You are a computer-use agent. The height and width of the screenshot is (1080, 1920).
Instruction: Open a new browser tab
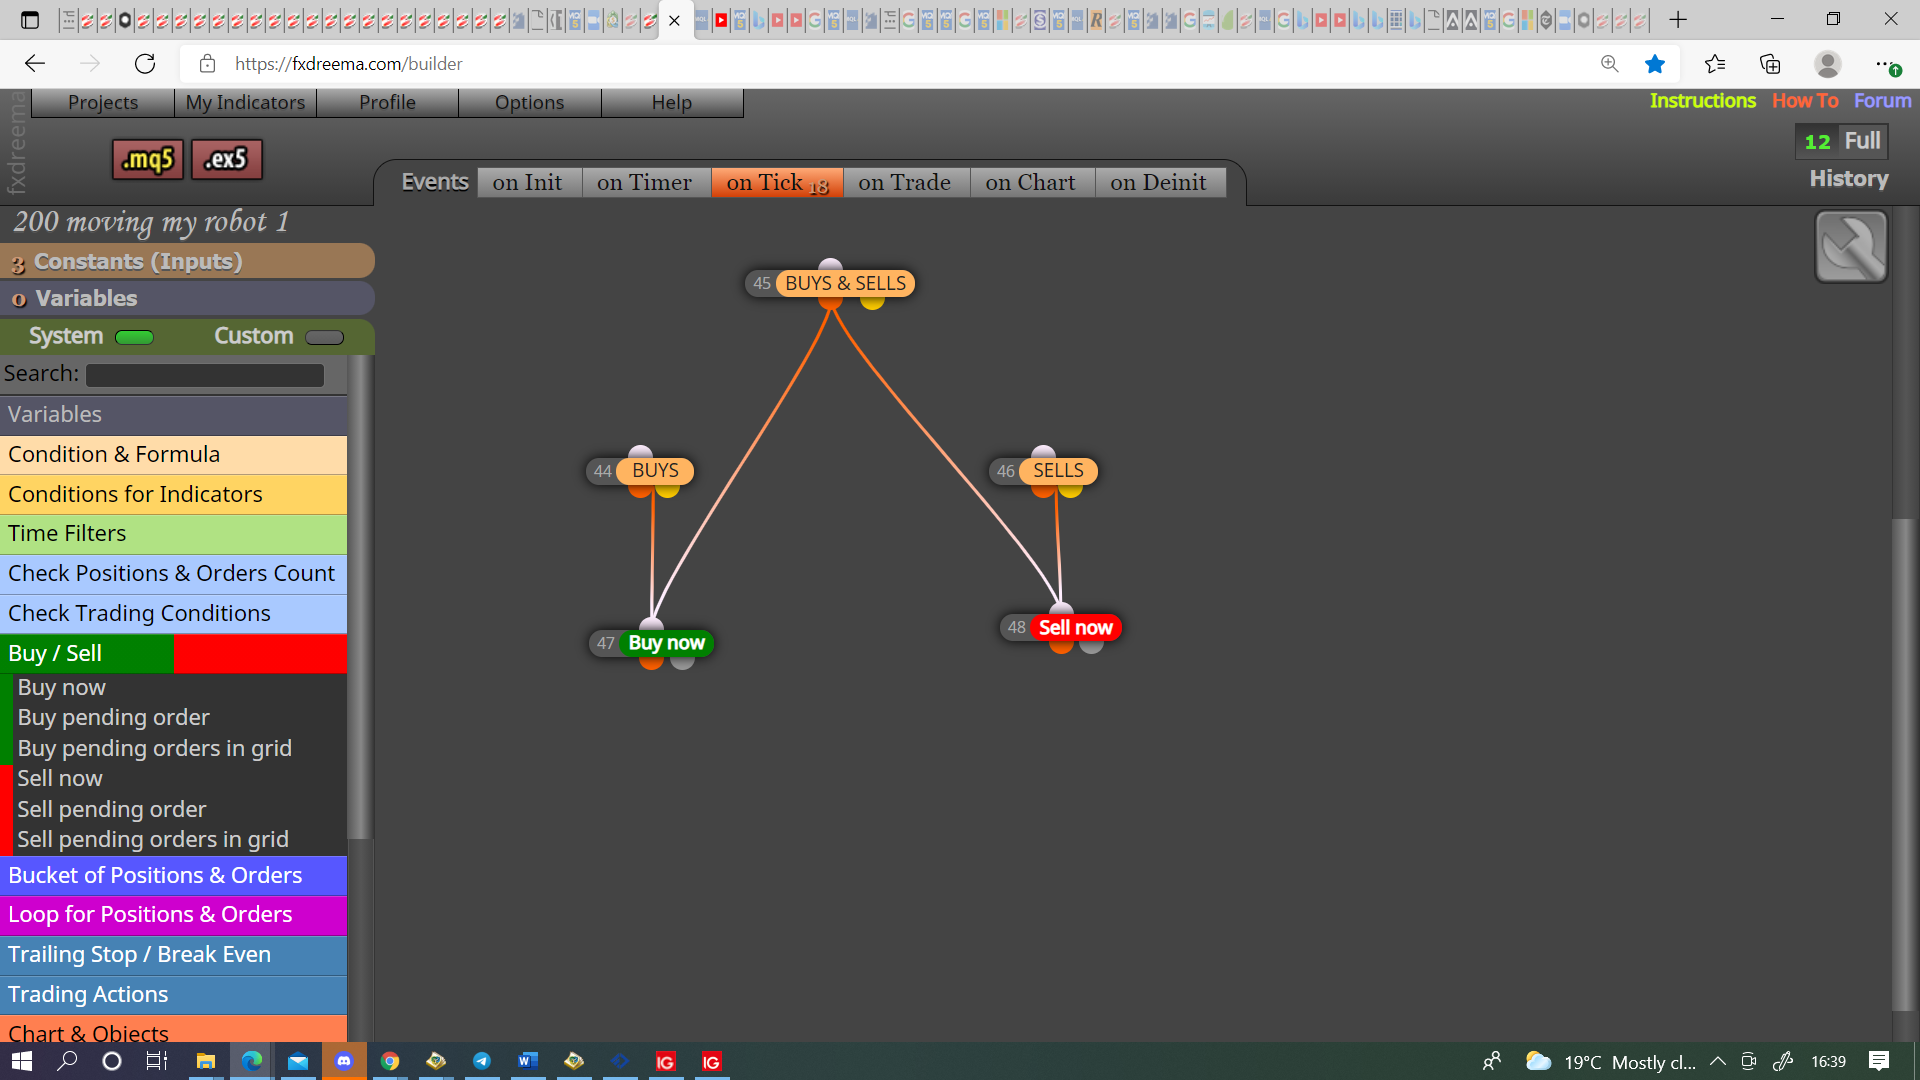click(x=1678, y=20)
